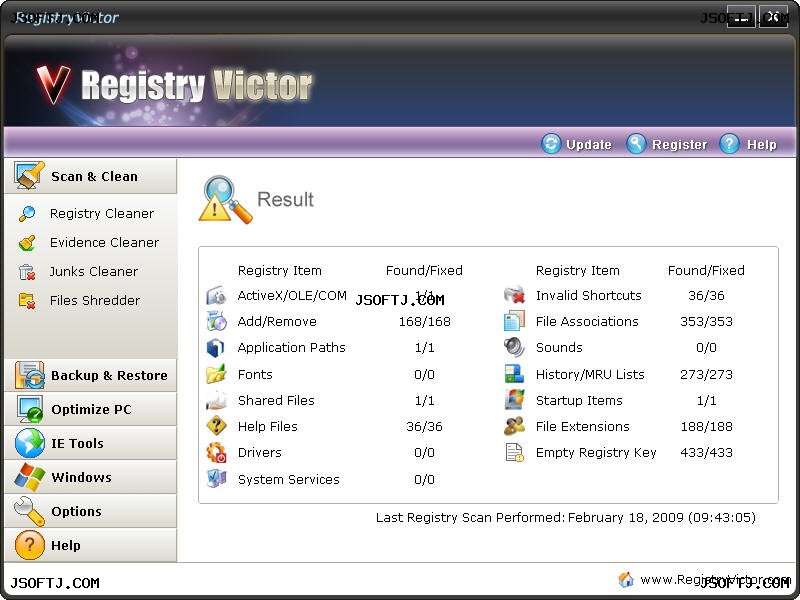The width and height of the screenshot is (800, 600).
Task: Click the Help Files 36/36 count
Action: pyautogui.click(x=424, y=427)
